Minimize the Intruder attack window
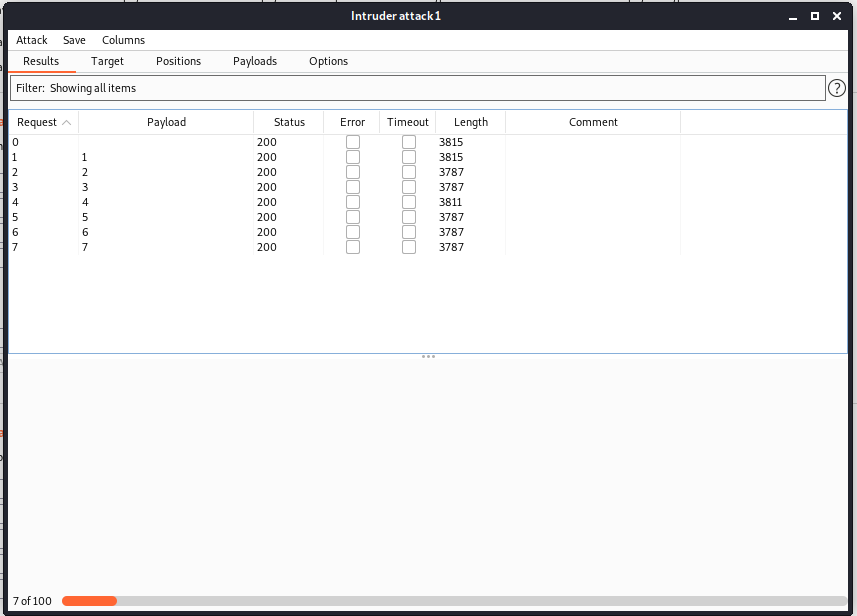 pyautogui.click(x=792, y=16)
